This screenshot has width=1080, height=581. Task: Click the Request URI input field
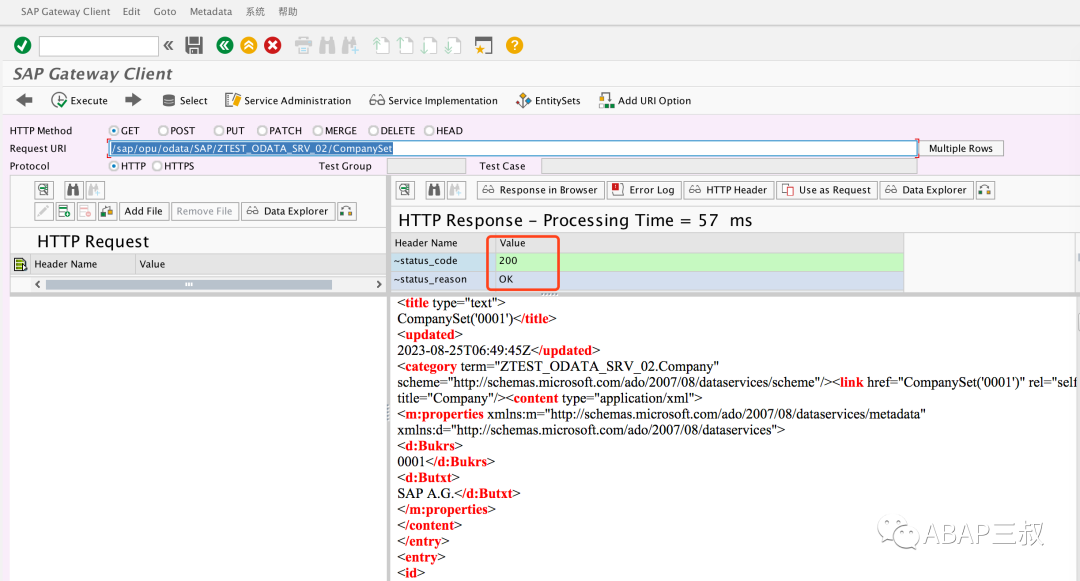[513, 148]
